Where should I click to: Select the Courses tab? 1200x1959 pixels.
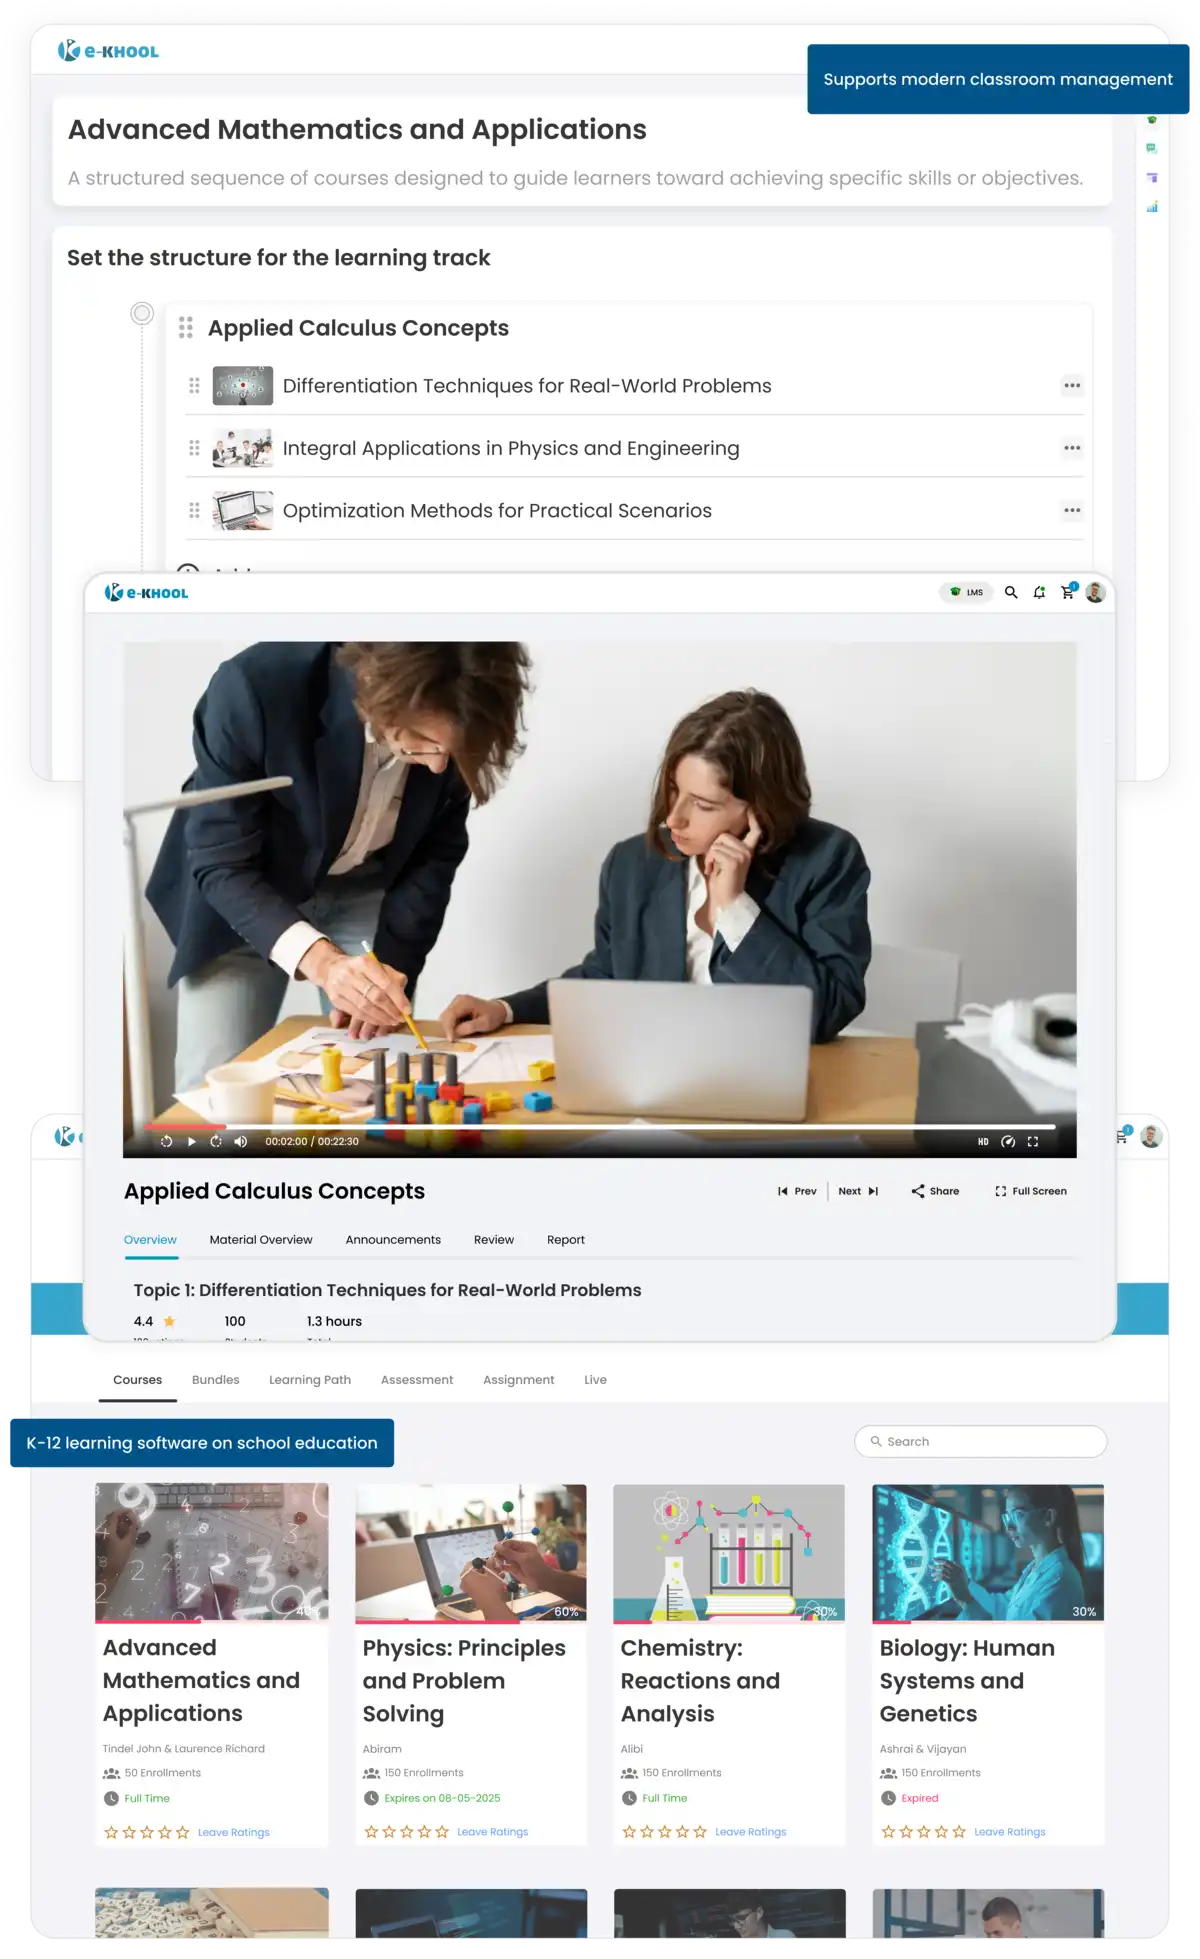point(137,1380)
